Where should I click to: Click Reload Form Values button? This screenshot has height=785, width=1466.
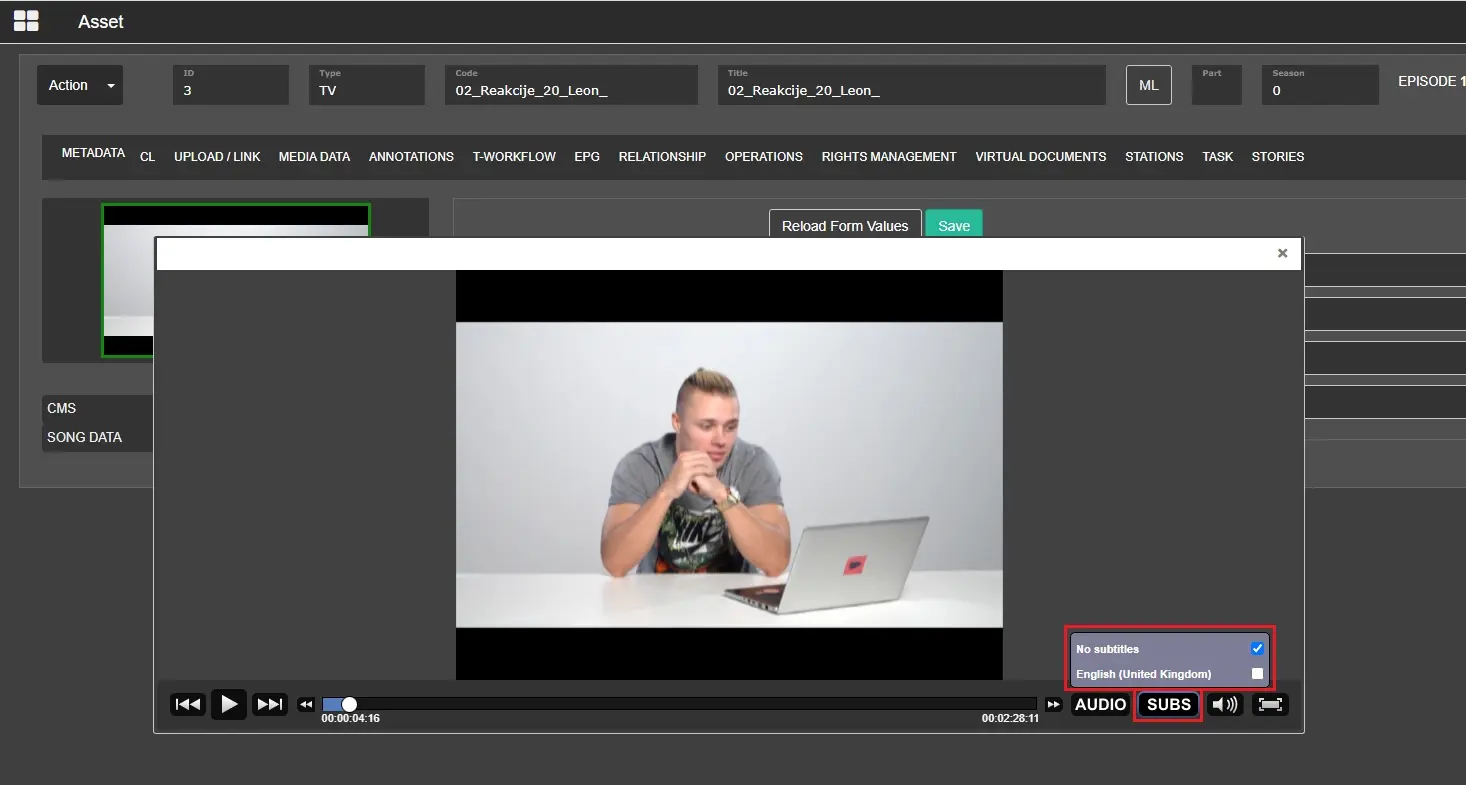[x=844, y=225]
